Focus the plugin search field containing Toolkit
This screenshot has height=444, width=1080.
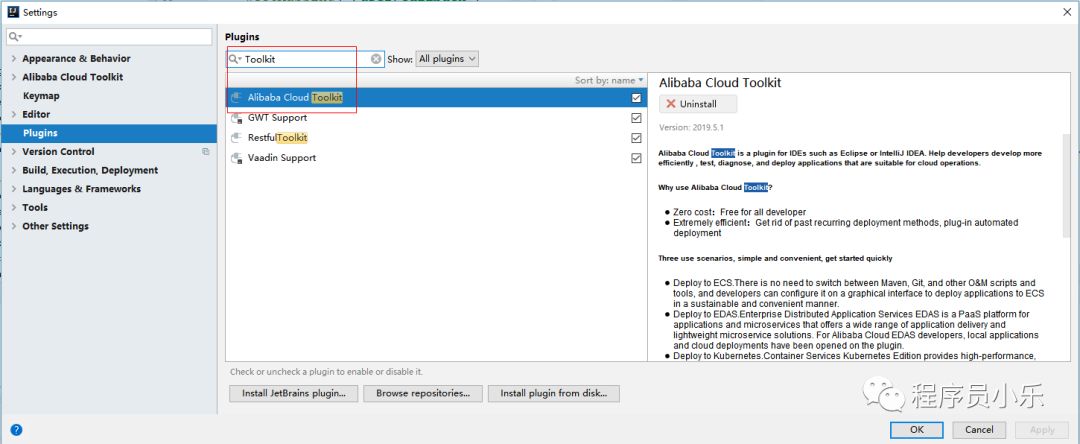(x=305, y=59)
